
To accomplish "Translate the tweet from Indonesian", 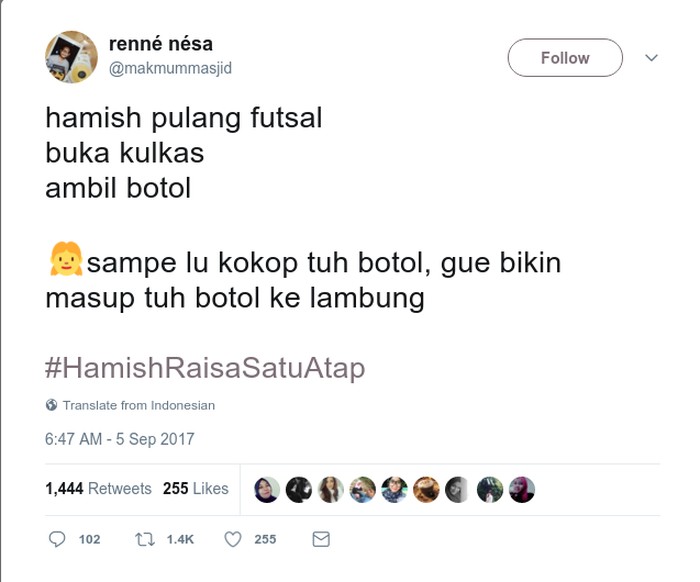I will 138,405.
